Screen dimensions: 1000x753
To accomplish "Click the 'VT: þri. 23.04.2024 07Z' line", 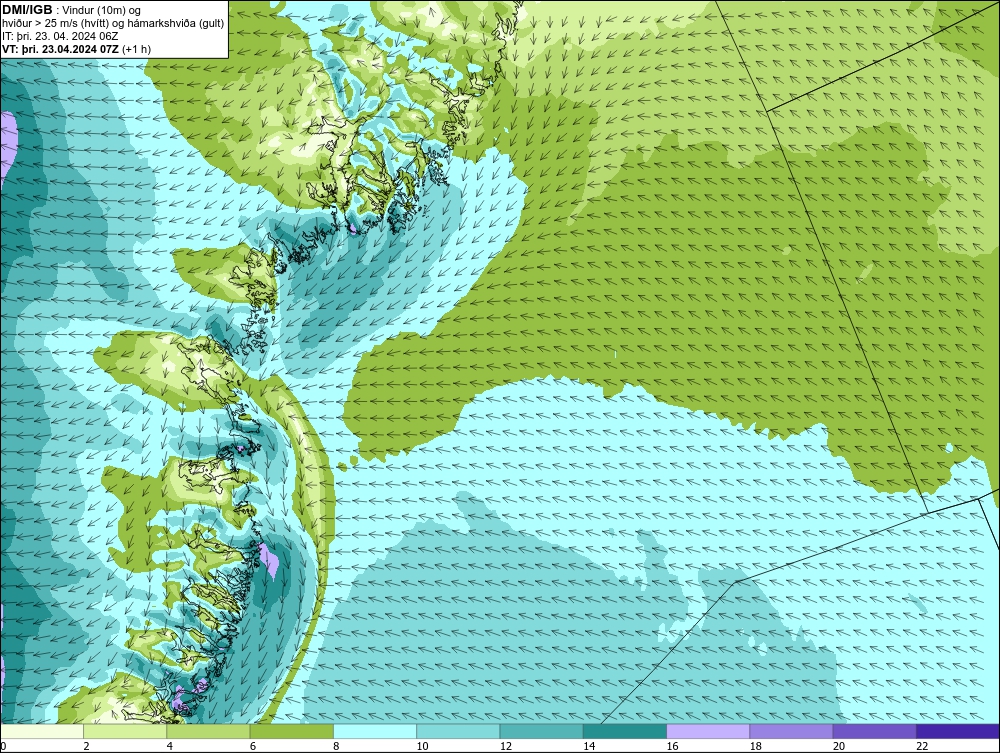I will click(x=77, y=49).
